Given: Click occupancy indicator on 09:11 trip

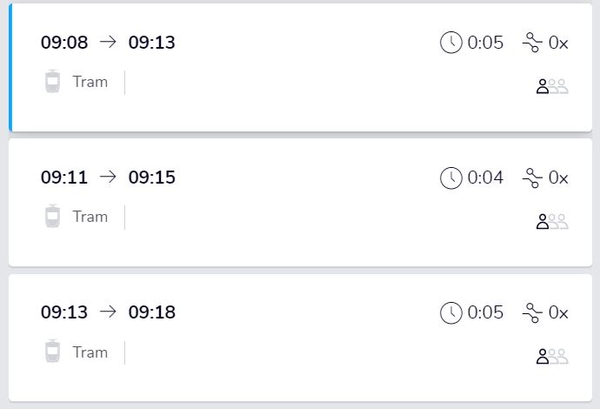Looking at the screenshot, I should click(x=552, y=222).
